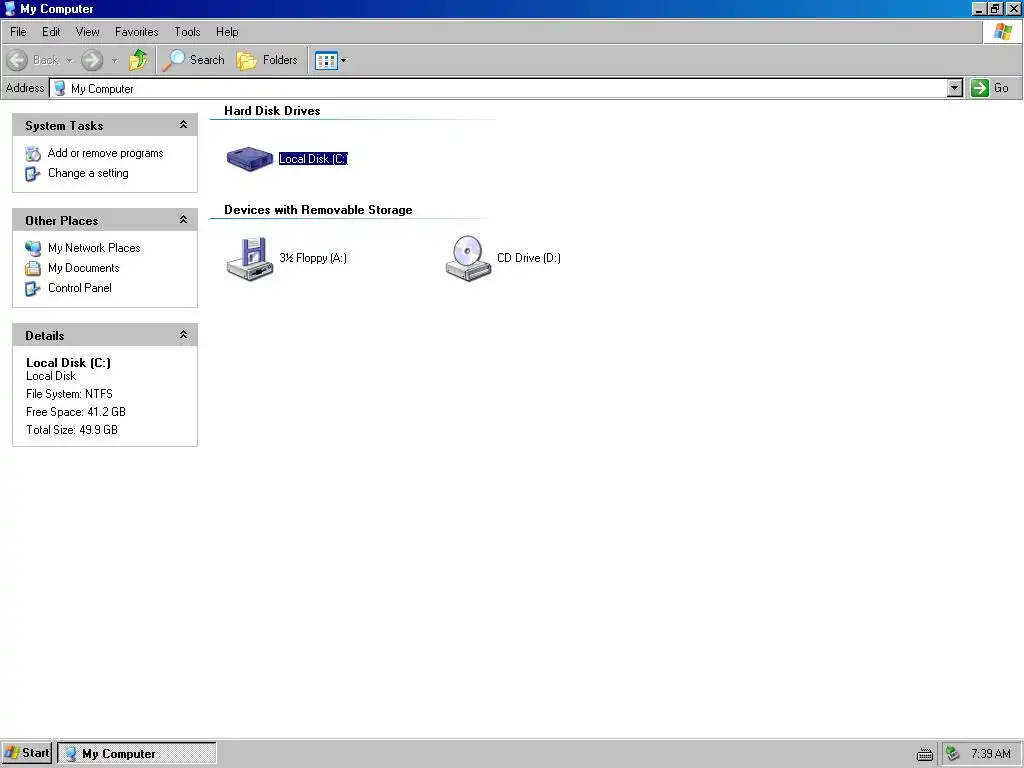Open the Forward history dropdown arrow
This screenshot has width=1024, height=768.
(115, 61)
